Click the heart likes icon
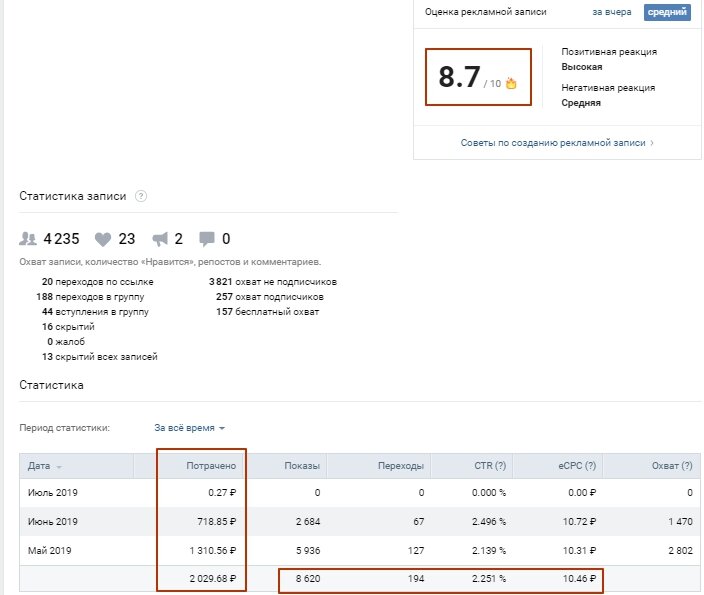The image size is (704, 595). [x=103, y=239]
